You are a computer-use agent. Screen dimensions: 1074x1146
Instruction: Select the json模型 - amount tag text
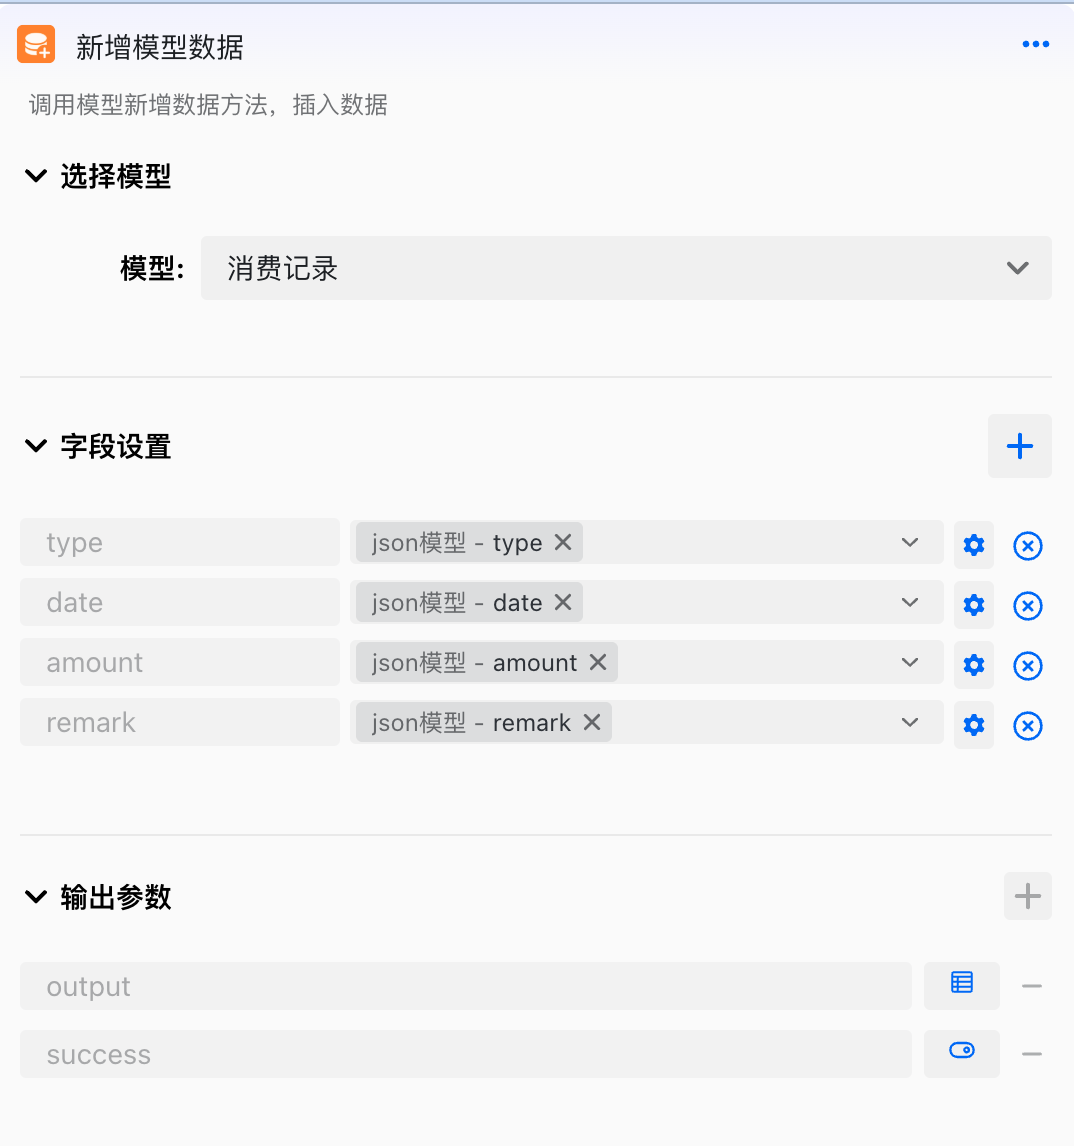474,662
